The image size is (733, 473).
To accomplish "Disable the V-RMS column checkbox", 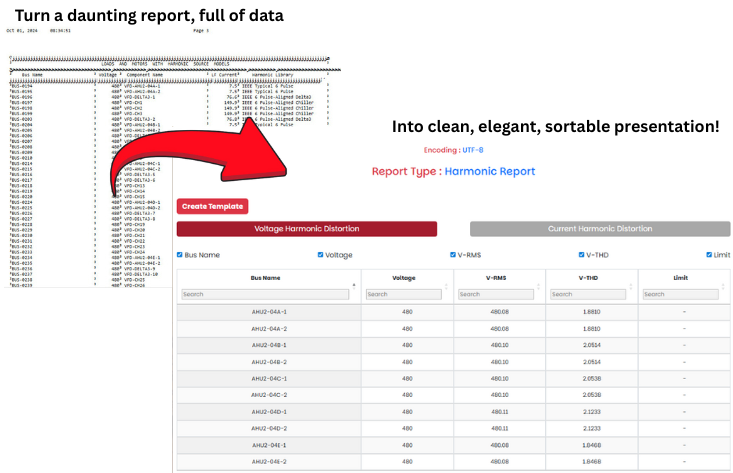I will (453, 255).
